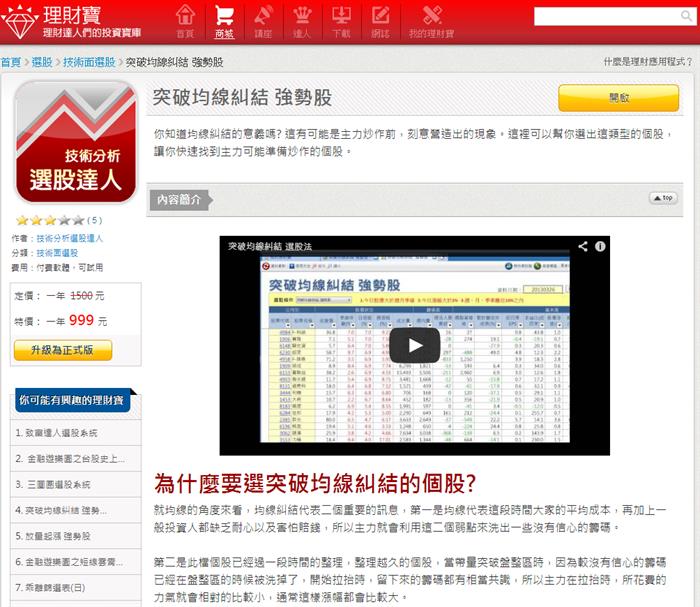Image resolution: width=700 pixels, height=607 pixels.
Task: Click the 選股達人 app icon image
Action: coord(76,142)
